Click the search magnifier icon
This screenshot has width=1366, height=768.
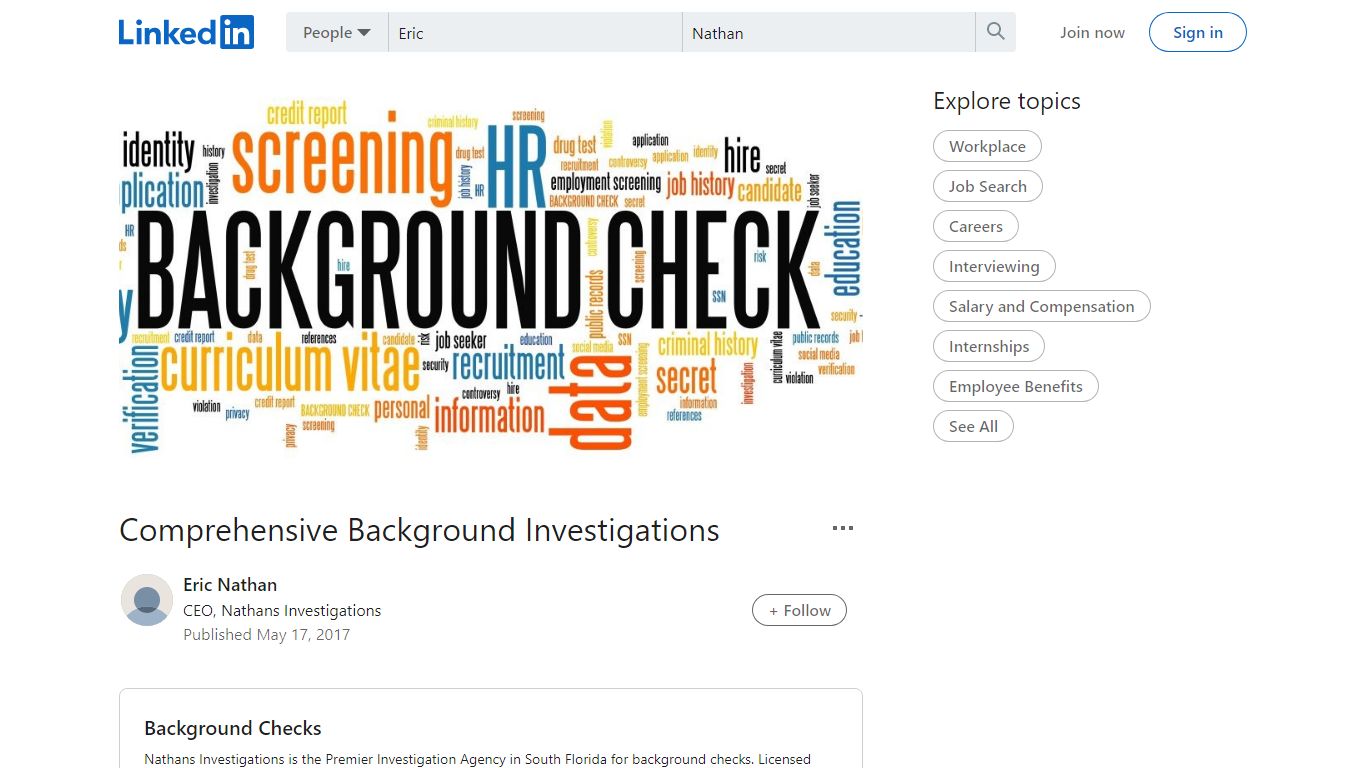point(995,32)
